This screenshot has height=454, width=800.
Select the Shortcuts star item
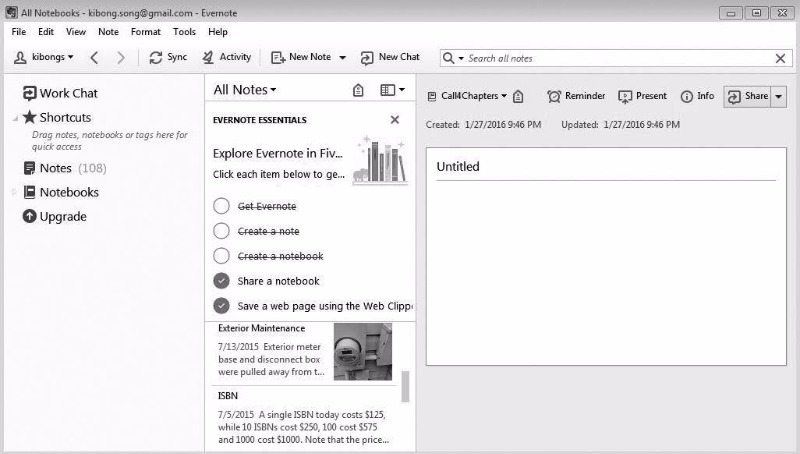tap(57, 117)
